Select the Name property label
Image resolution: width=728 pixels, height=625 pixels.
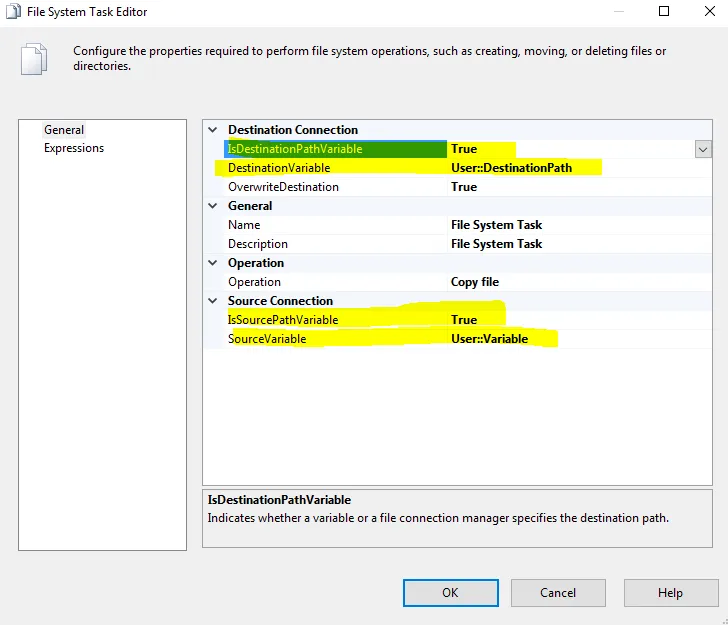click(x=244, y=225)
